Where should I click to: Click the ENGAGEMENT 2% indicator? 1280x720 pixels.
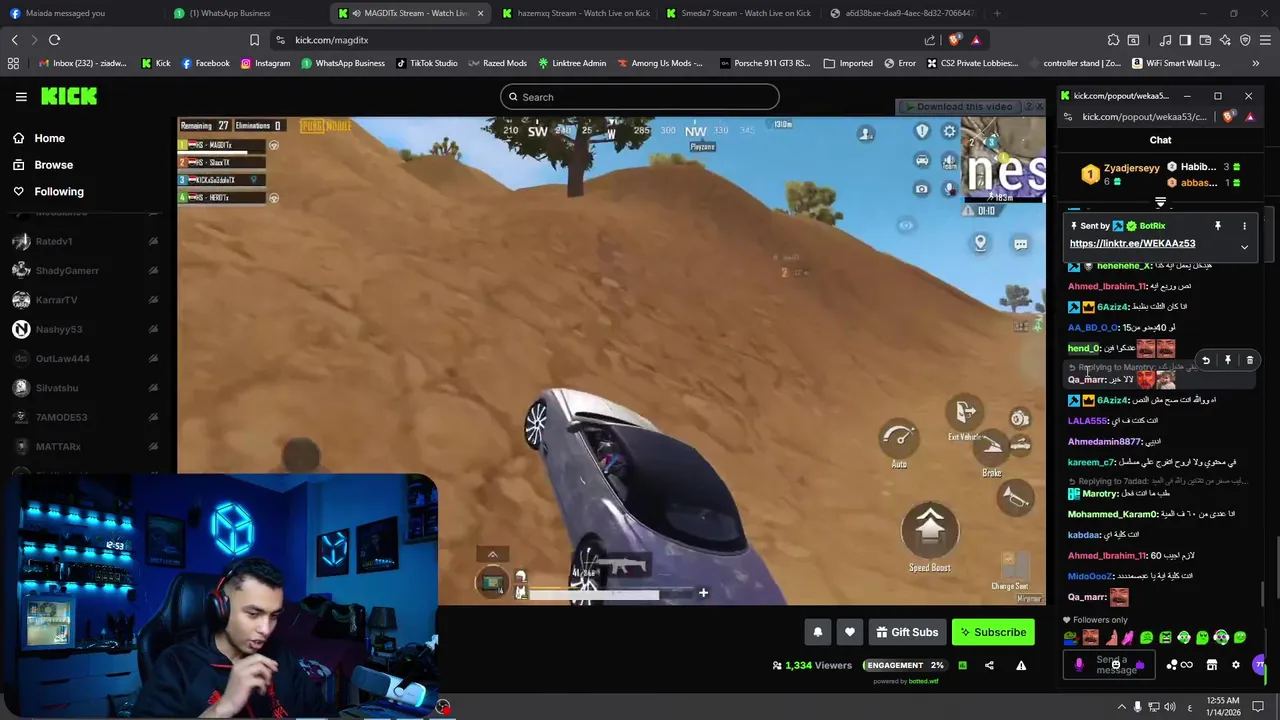905,665
